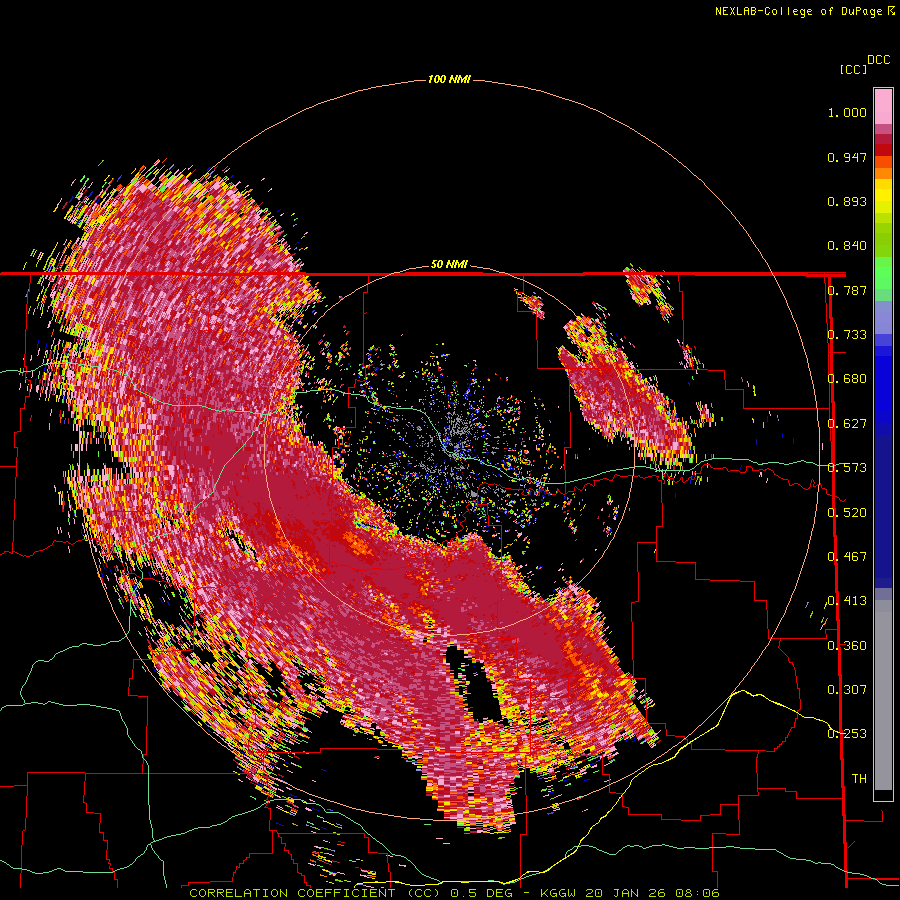Screen dimensions: 900x900
Task: Click the 0.467 scale value
Action: pos(847,557)
